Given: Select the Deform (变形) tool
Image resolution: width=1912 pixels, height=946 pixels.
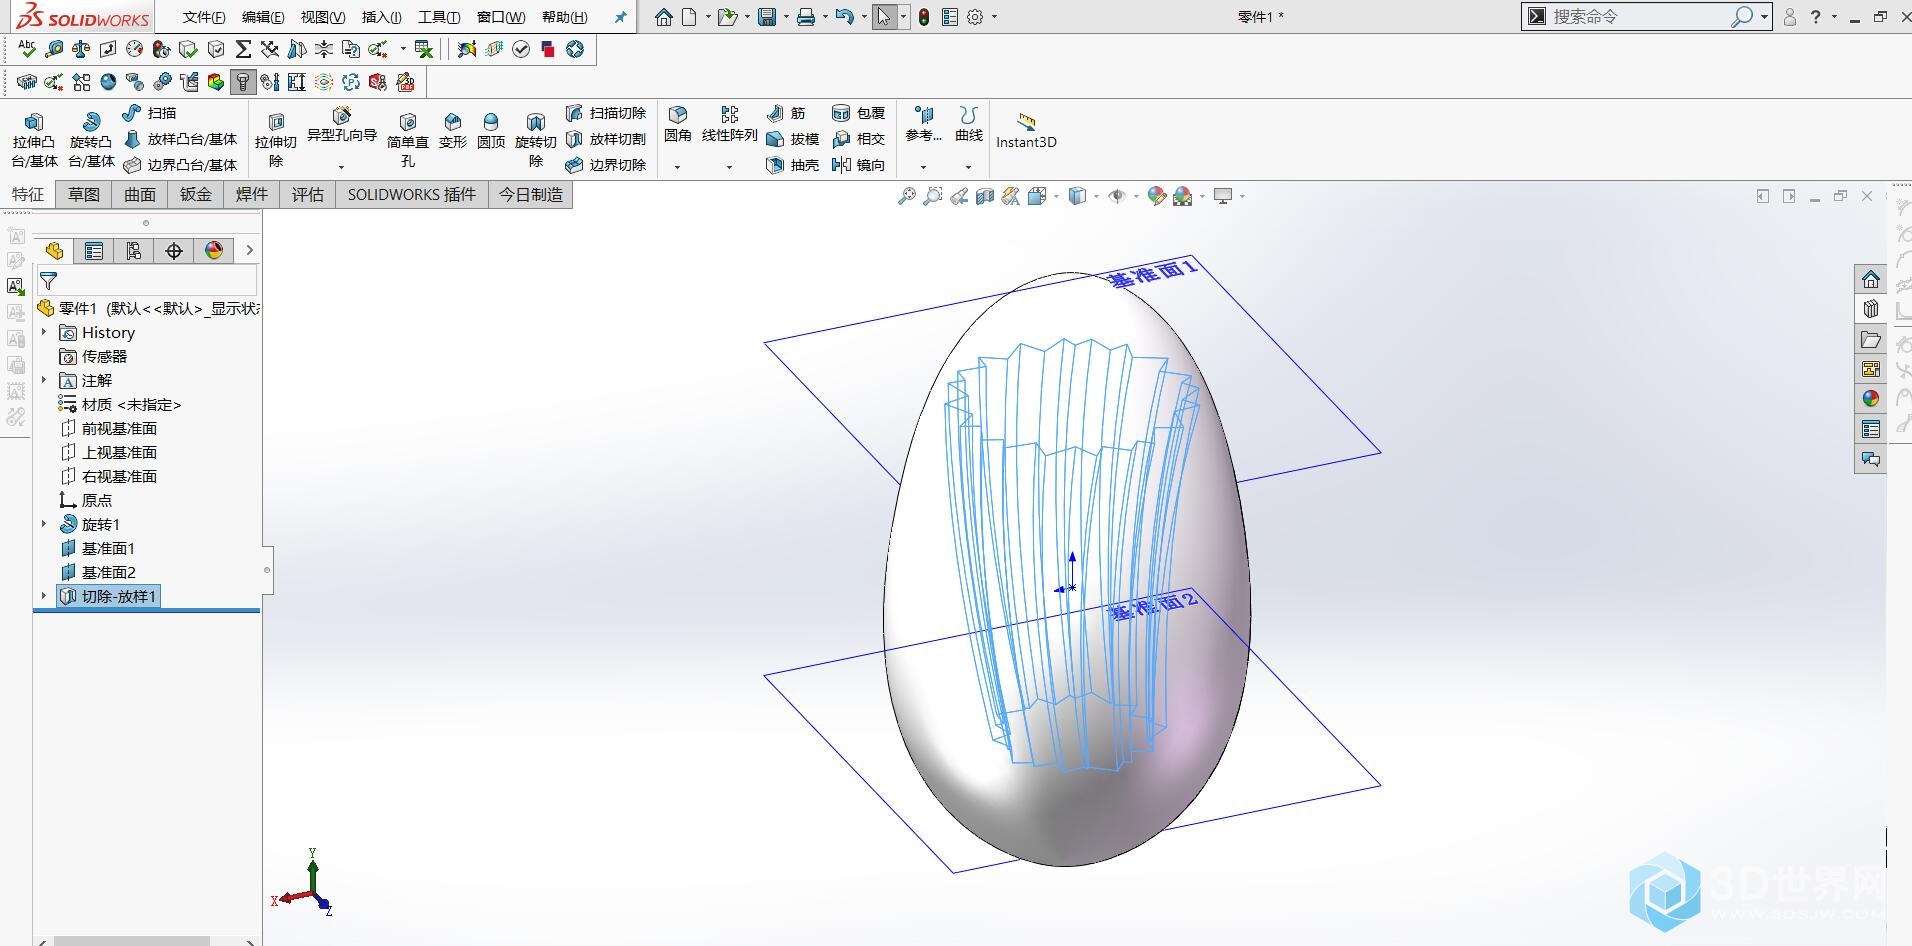Looking at the screenshot, I should tap(453, 131).
